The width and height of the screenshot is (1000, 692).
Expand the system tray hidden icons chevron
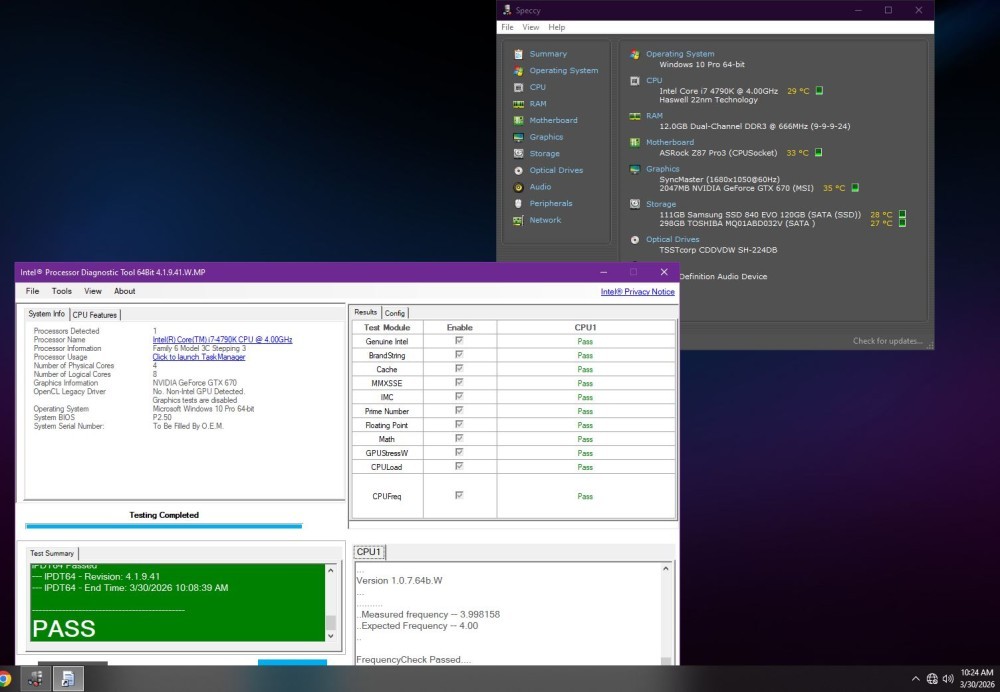[915, 679]
